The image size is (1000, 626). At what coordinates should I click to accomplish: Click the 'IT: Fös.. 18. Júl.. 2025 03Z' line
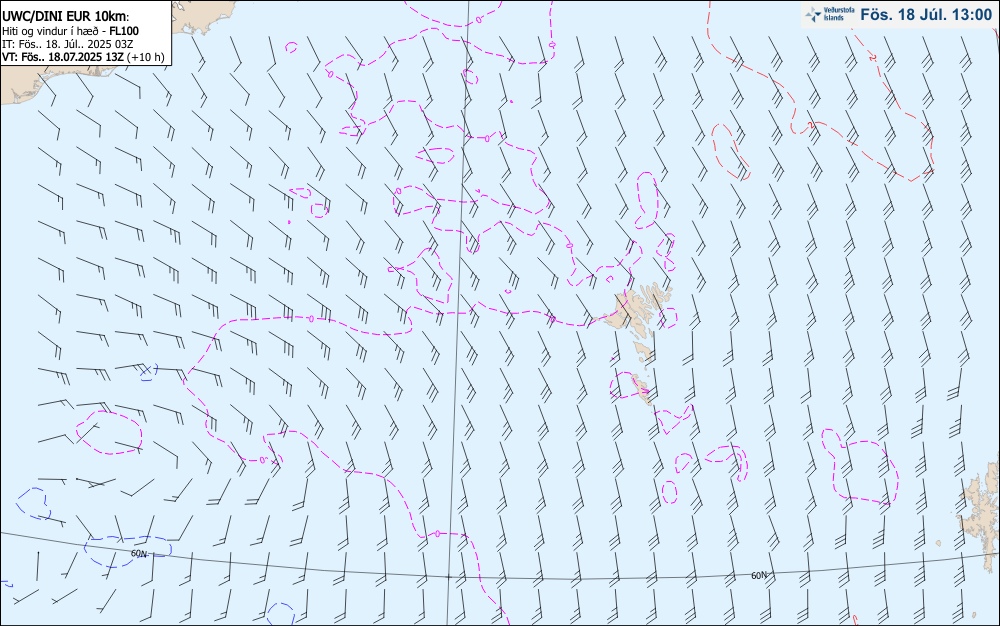point(68,44)
